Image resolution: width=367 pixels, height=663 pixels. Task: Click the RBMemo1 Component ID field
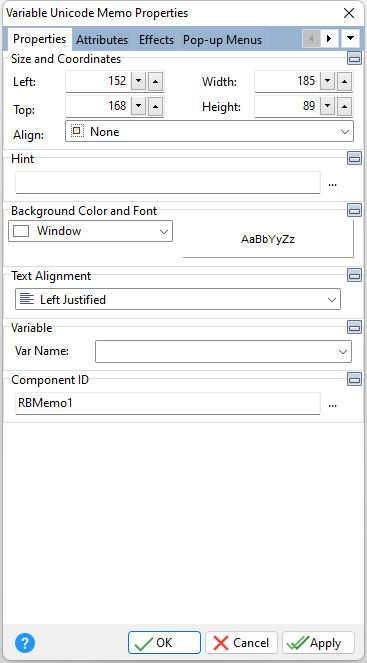(168, 403)
